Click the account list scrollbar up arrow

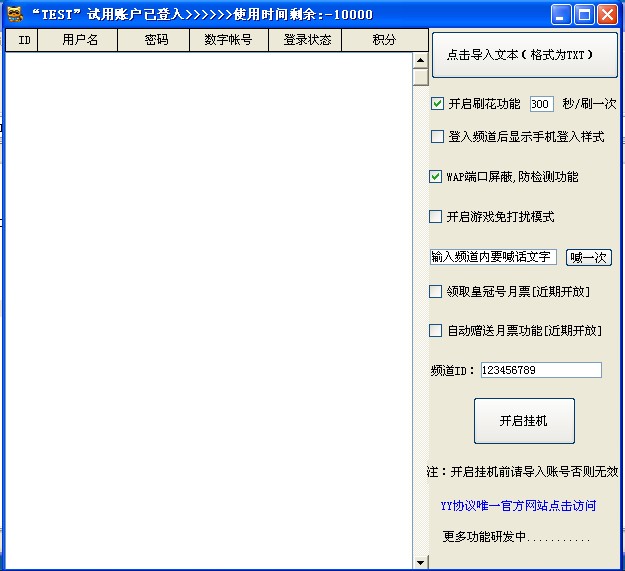point(420,60)
